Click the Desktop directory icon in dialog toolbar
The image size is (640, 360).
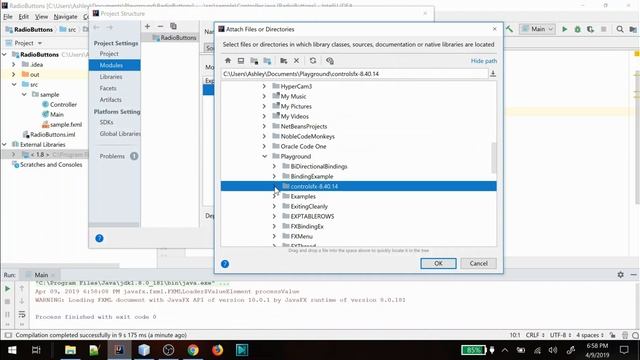pyautogui.click(x=241, y=61)
